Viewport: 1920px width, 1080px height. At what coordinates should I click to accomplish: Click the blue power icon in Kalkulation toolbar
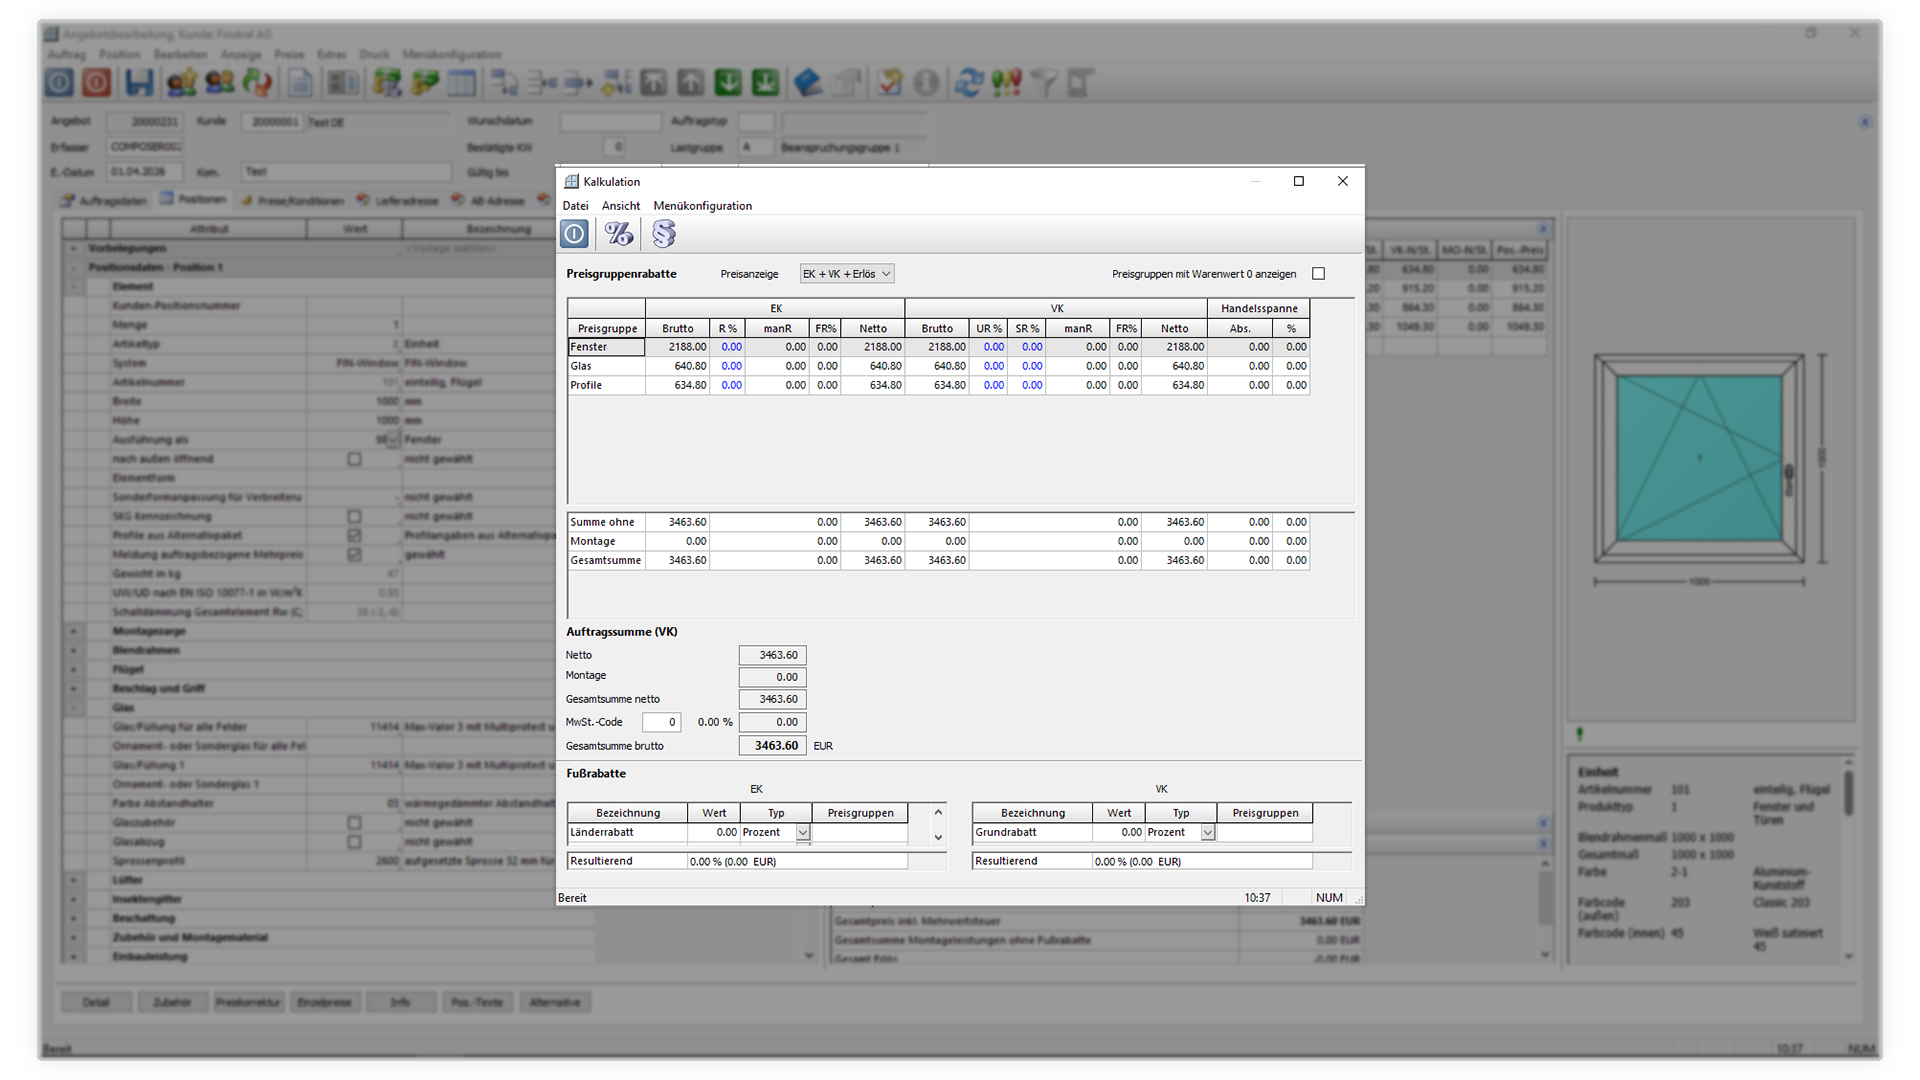(x=574, y=234)
